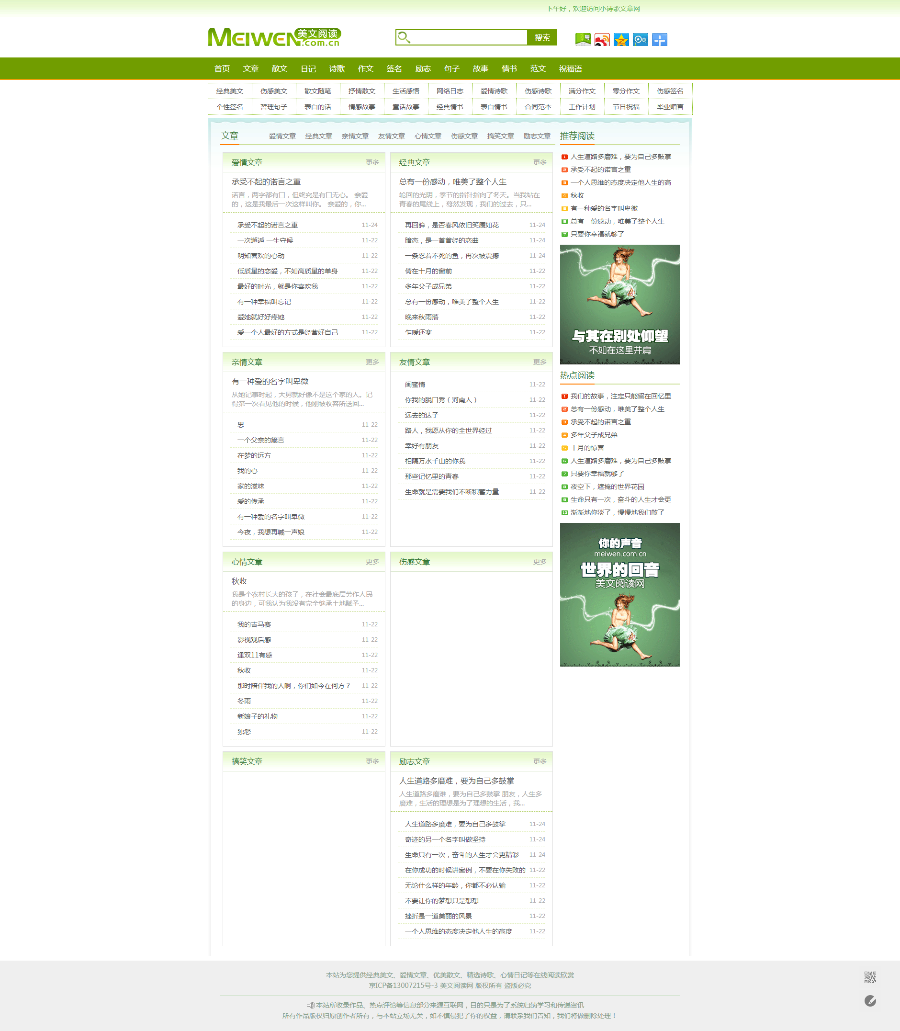This screenshot has height=1031, width=900.
Task: Click the round gray back-to-top icon
Action: click(870, 1001)
